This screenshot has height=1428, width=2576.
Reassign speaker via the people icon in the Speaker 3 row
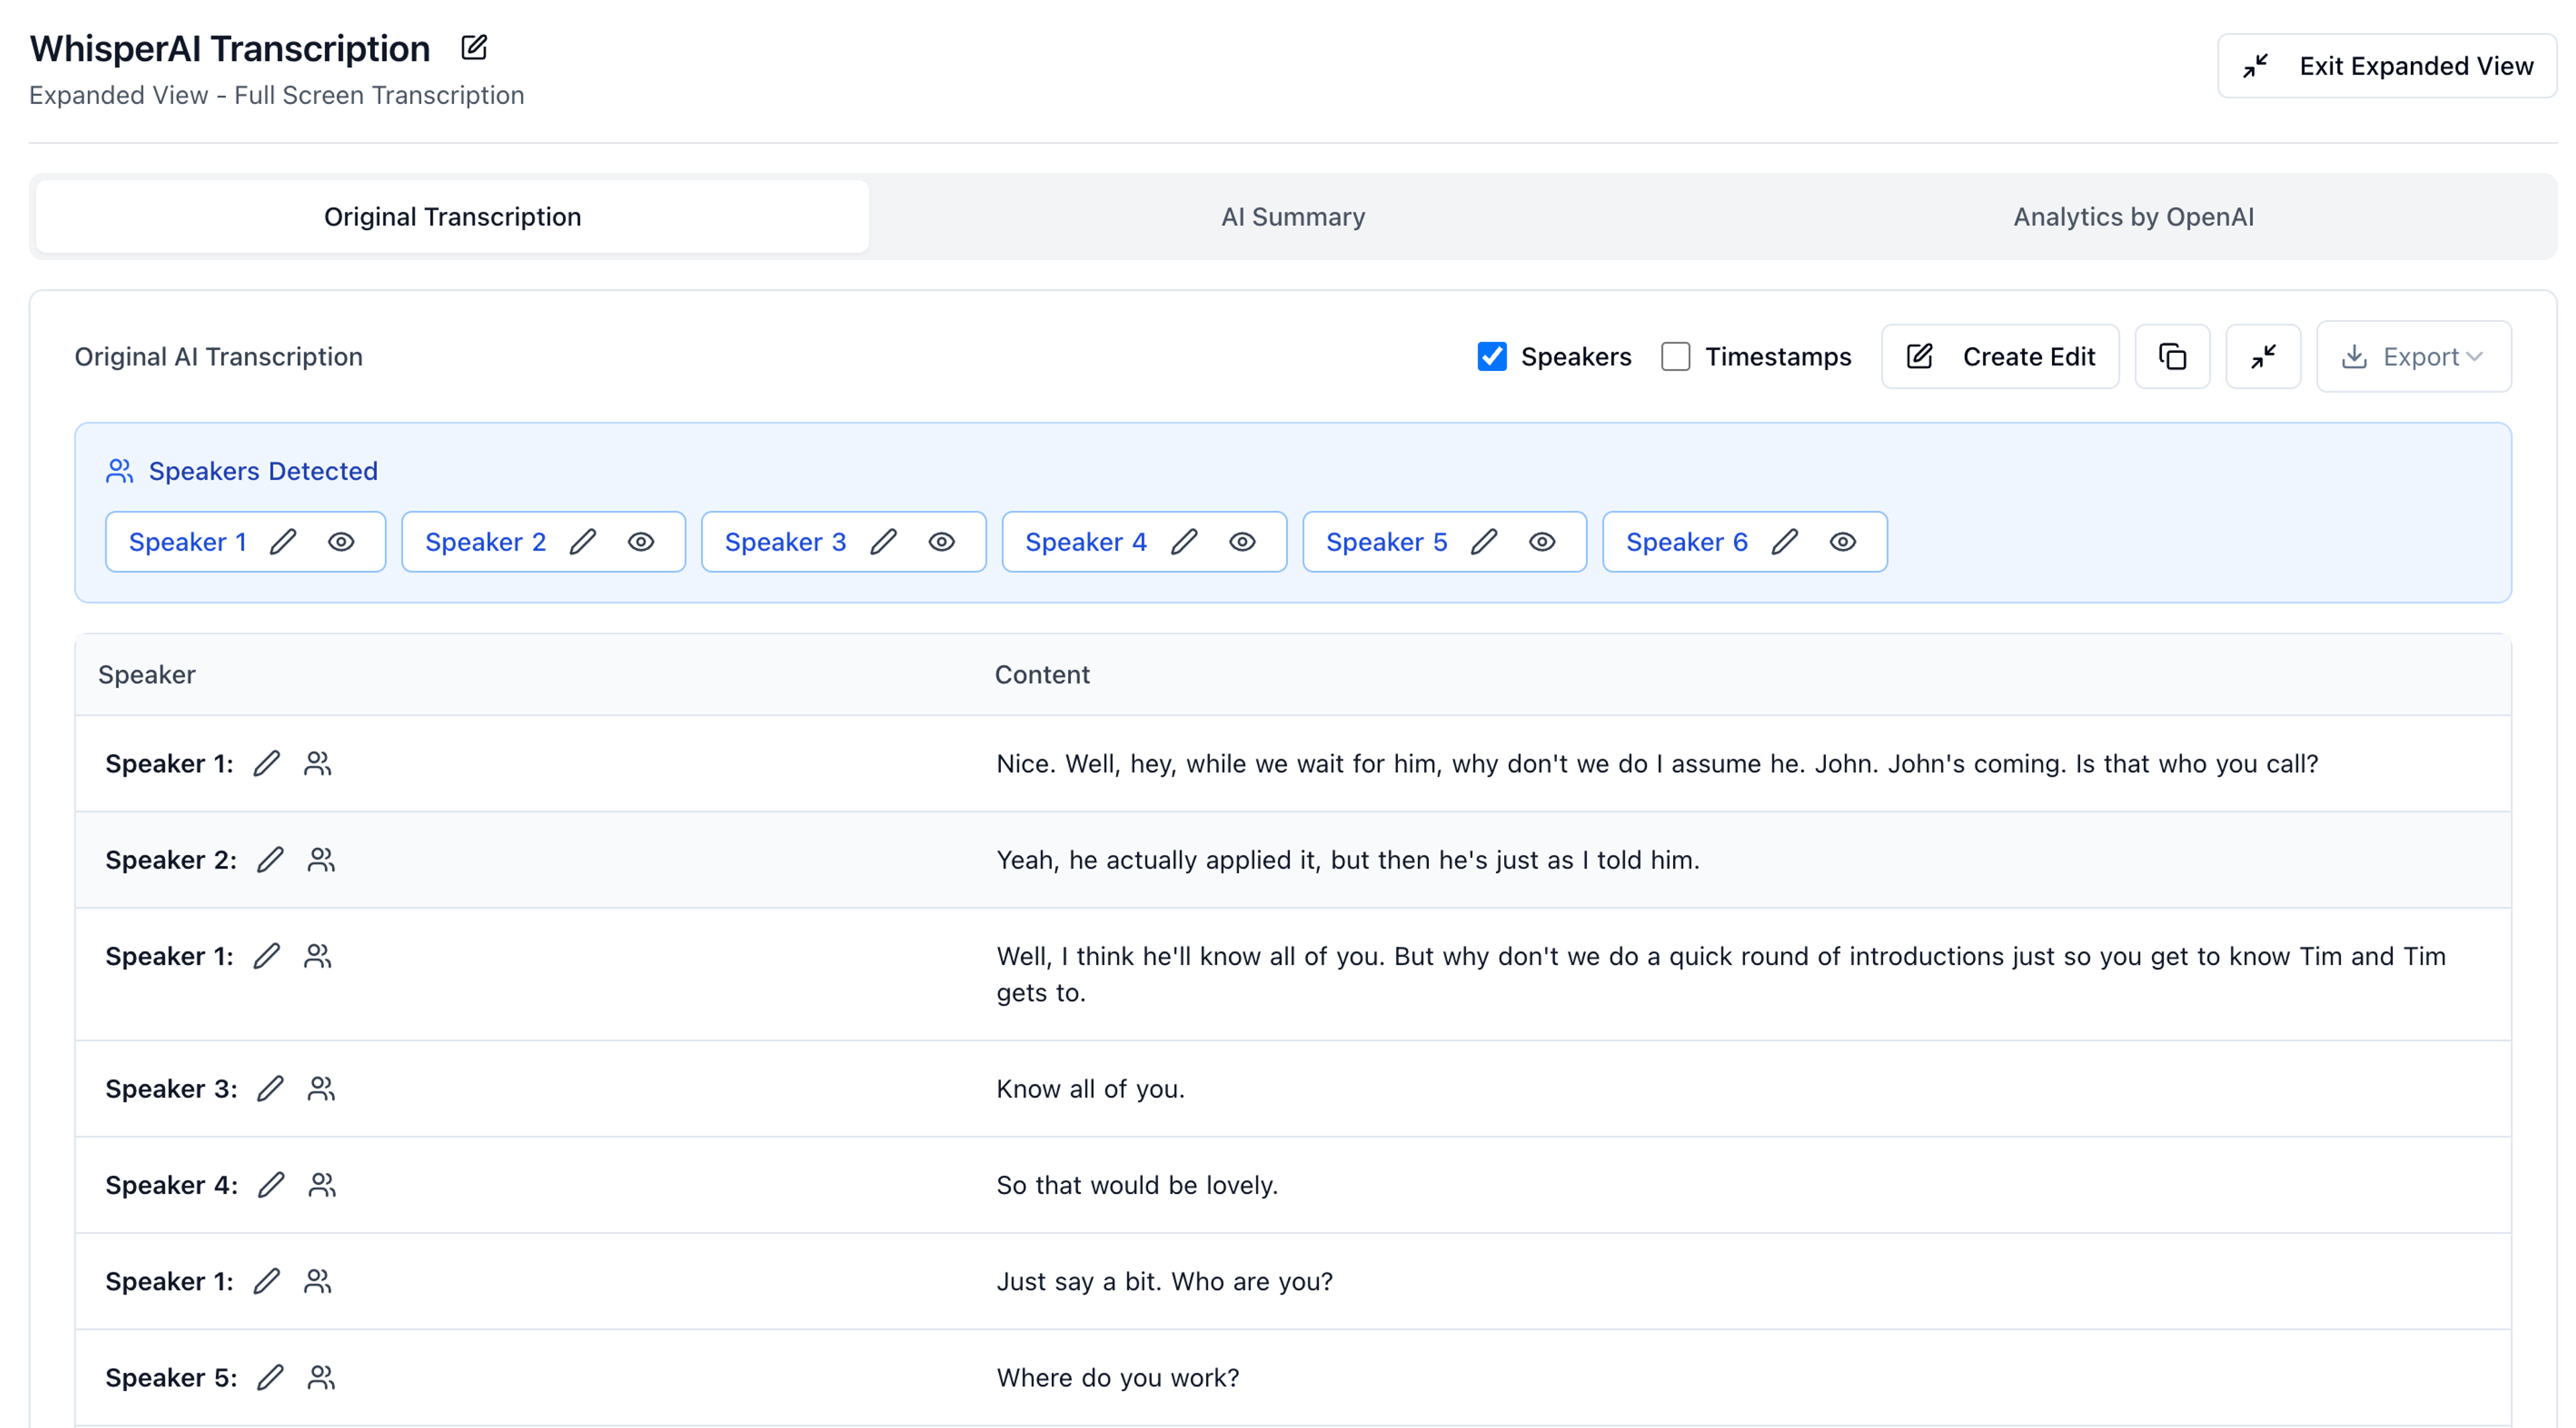[x=321, y=1089]
